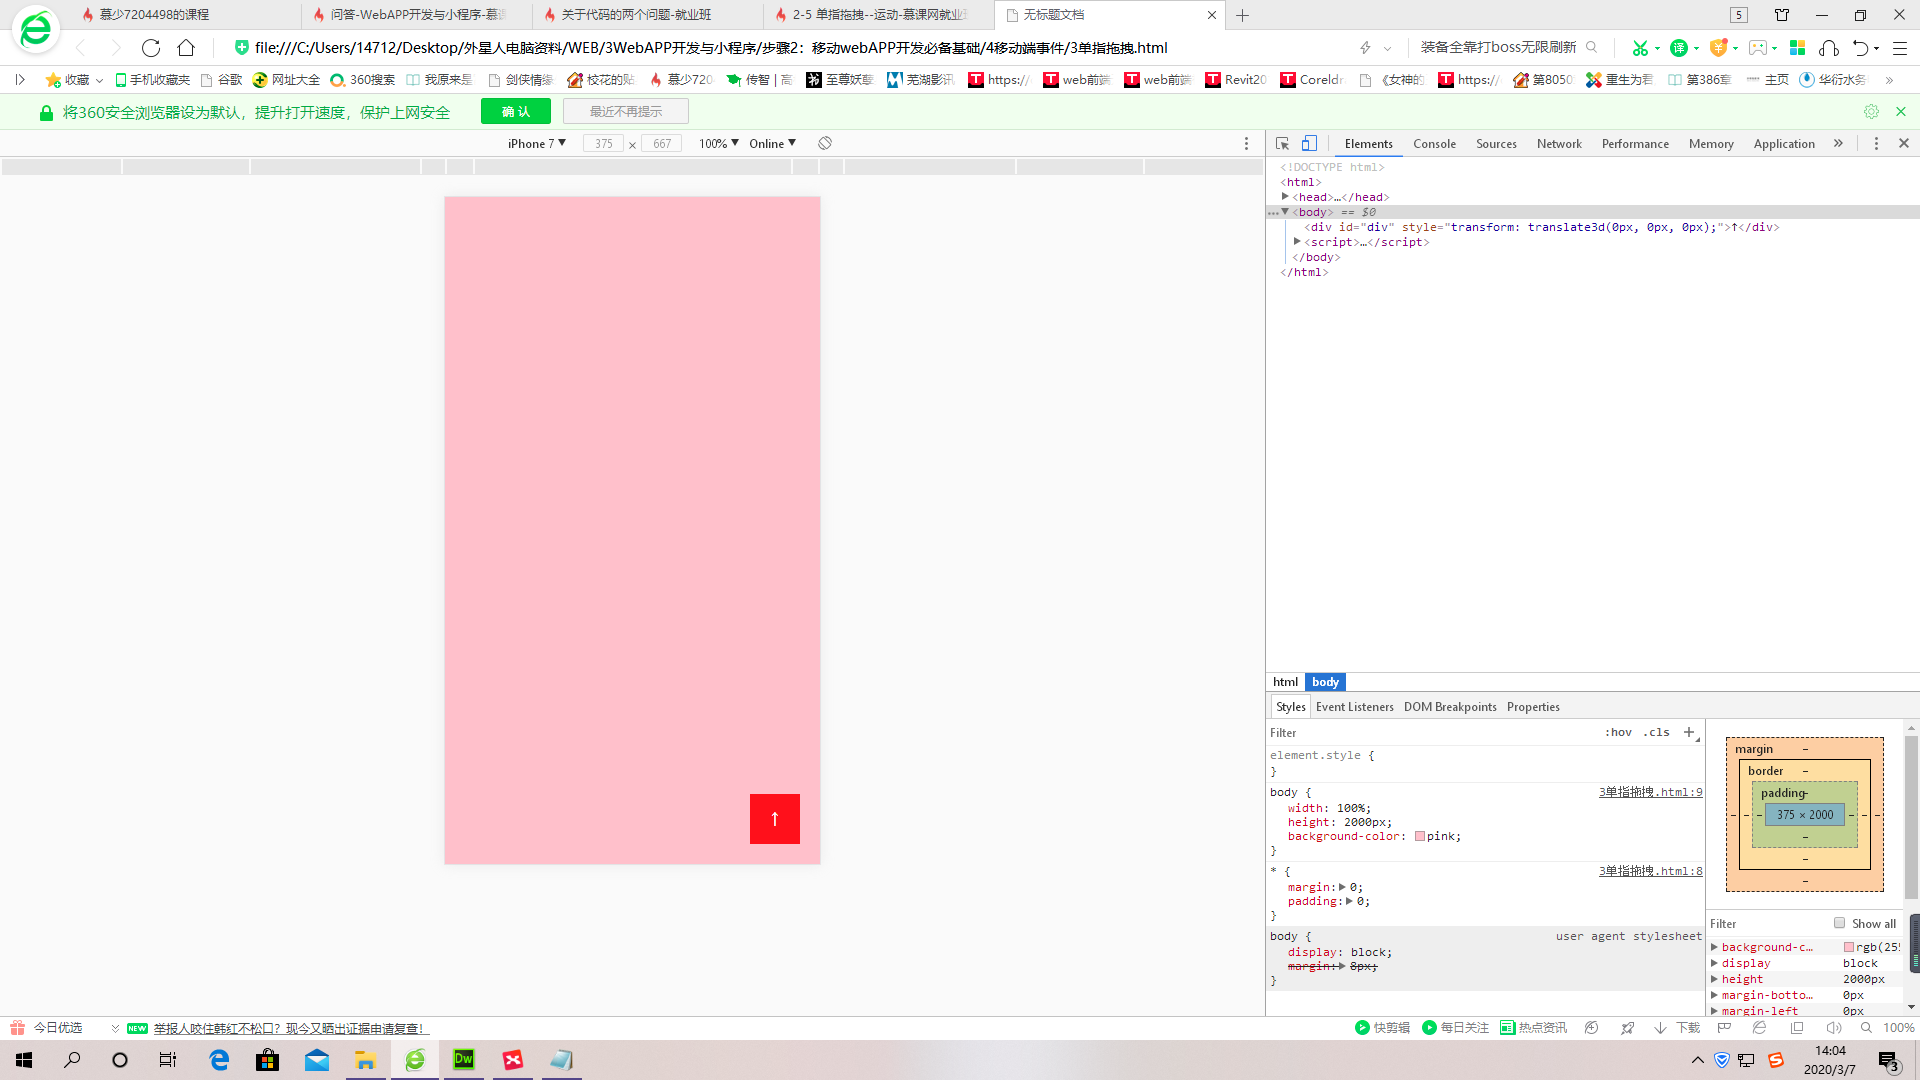Open the yellow wallet shield extension
The image size is (1920, 1080).
point(1719,48)
